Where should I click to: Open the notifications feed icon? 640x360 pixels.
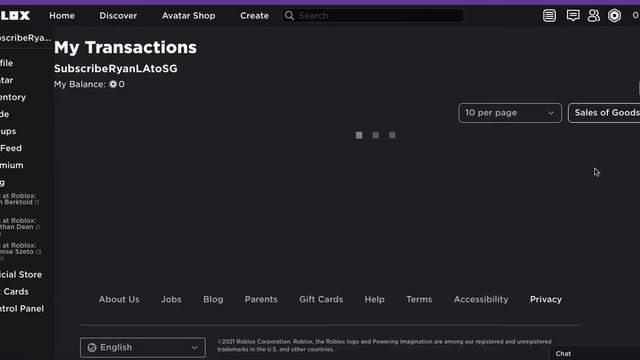pos(549,16)
